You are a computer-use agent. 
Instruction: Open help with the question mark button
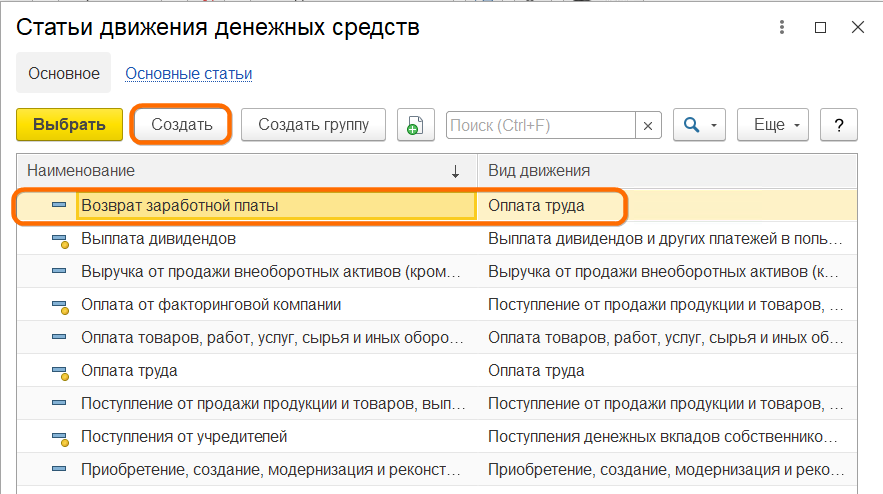click(x=839, y=124)
